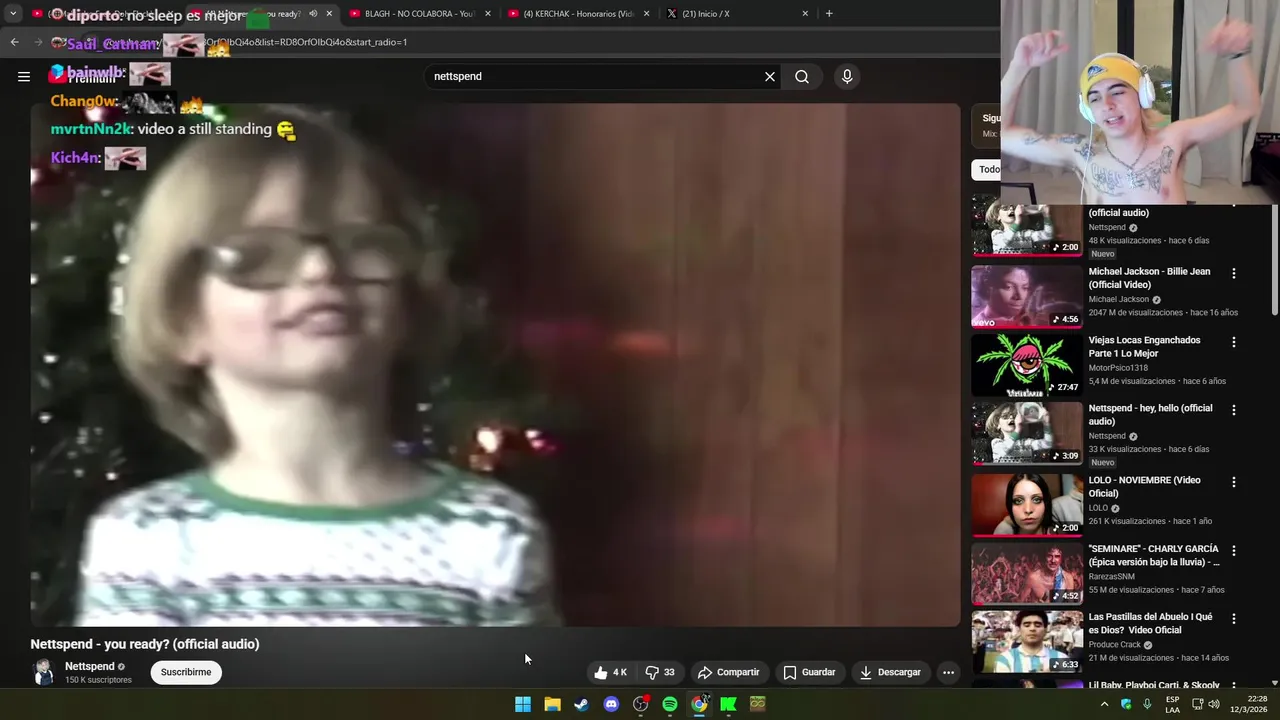The width and height of the screenshot is (1280, 720).
Task: Click the search magnifier button
Action: tap(802, 76)
